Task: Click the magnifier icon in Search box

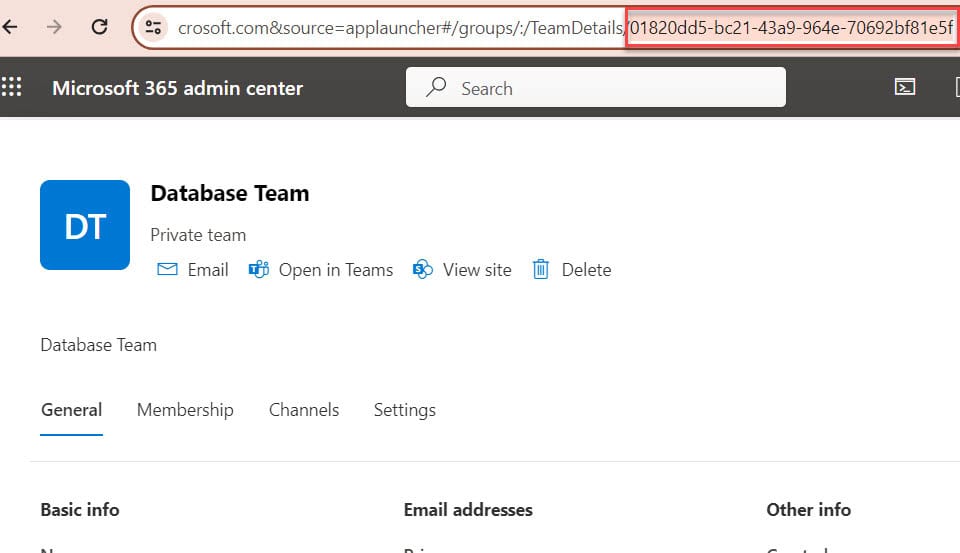Action: pyautogui.click(x=436, y=88)
